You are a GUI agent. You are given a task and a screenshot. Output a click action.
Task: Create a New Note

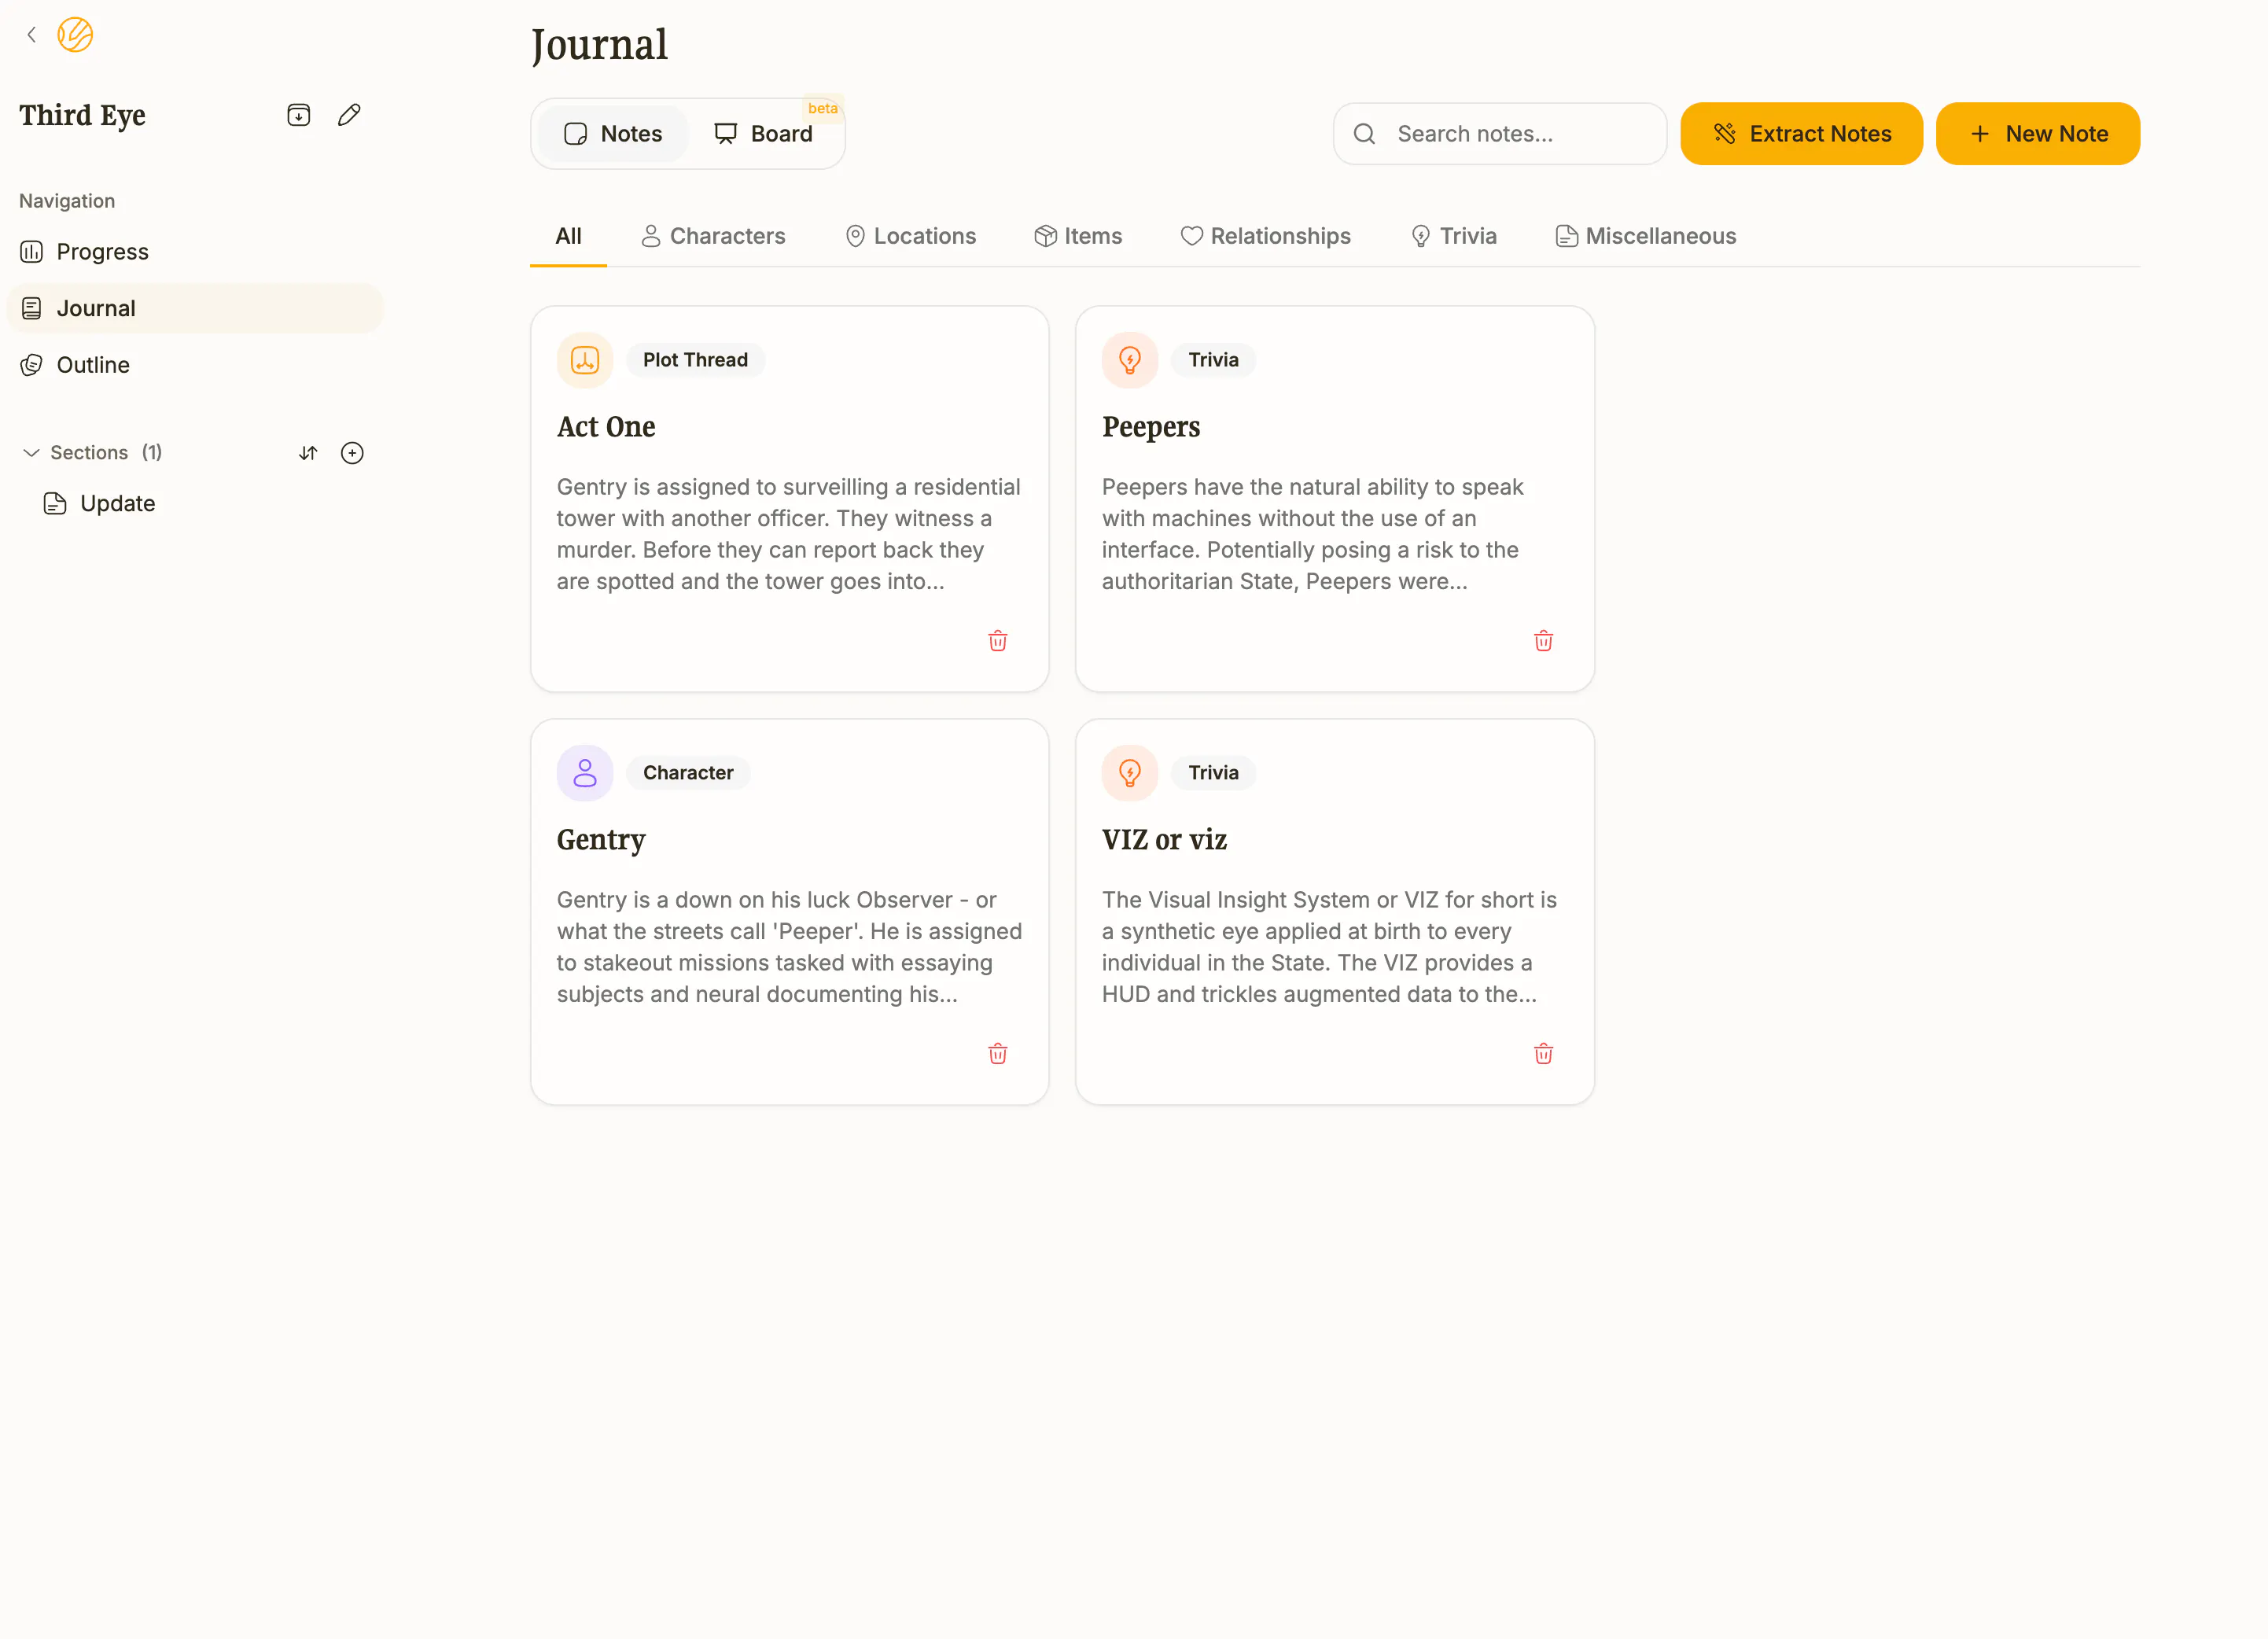pyautogui.click(x=2038, y=134)
